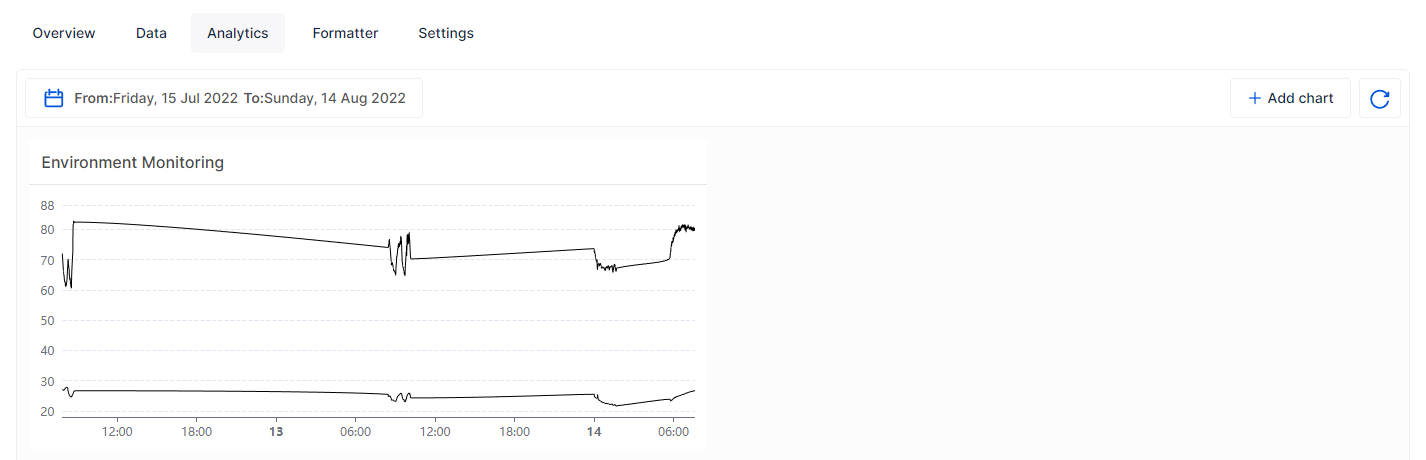Click the calendar icon in date range picker
This screenshot has height=460, width=1426.
[55, 98]
